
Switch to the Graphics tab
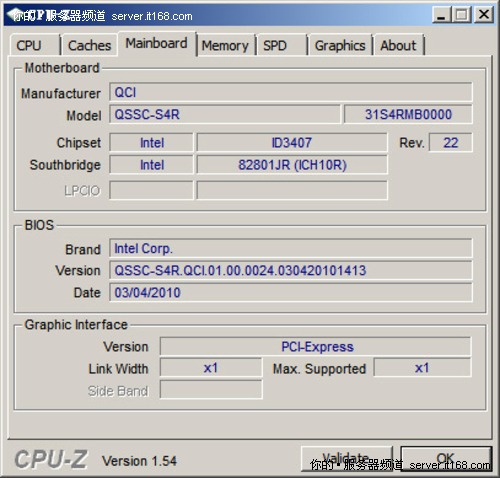point(340,45)
